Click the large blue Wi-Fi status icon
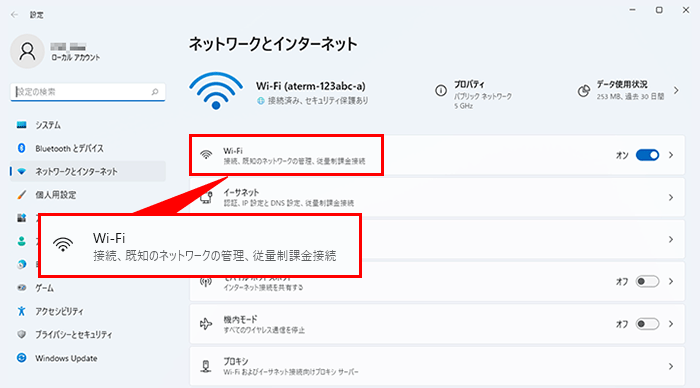 pyautogui.click(x=216, y=91)
